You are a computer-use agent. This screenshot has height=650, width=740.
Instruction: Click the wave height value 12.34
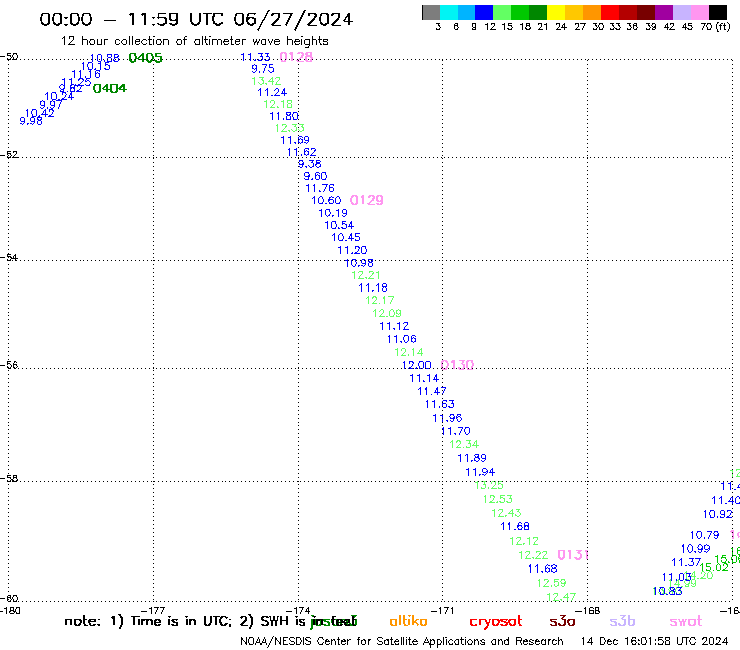point(464,444)
